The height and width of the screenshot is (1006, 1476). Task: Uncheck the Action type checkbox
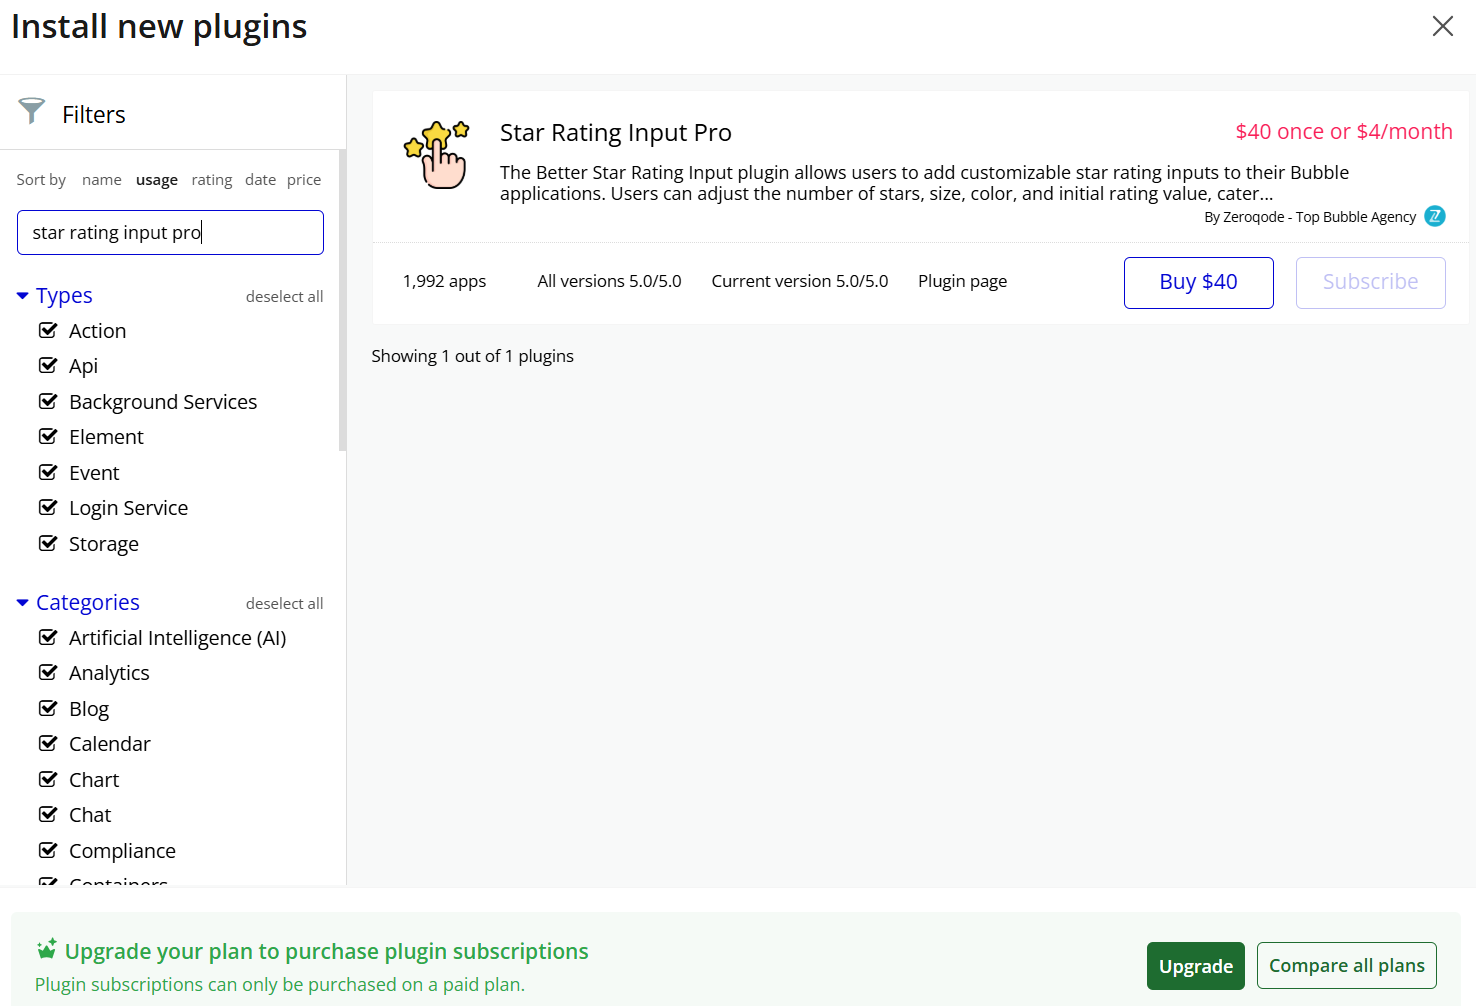point(48,330)
